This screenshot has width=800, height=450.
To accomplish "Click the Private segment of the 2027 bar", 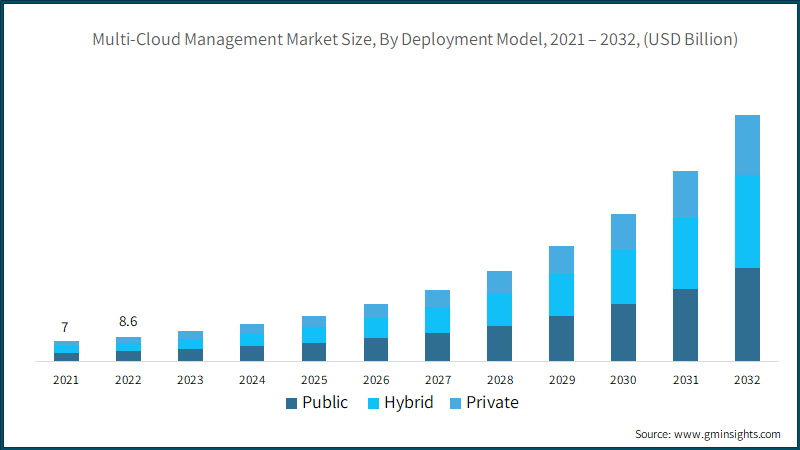I will (438, 298).
